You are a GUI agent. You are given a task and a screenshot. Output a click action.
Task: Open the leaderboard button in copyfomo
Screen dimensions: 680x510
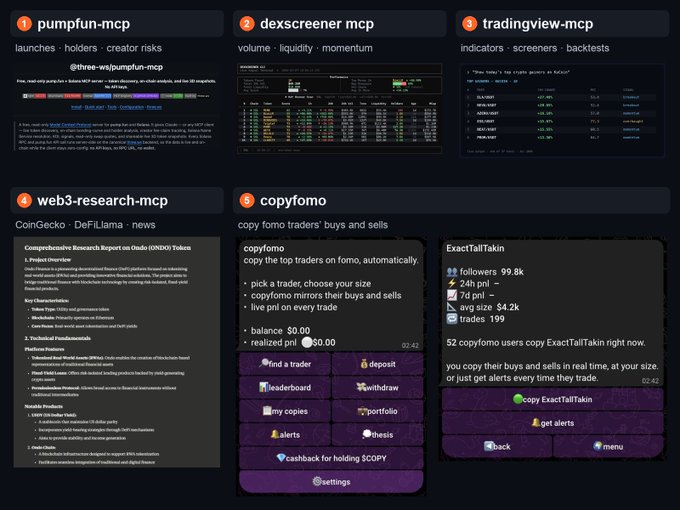click(x=285, y=387)
